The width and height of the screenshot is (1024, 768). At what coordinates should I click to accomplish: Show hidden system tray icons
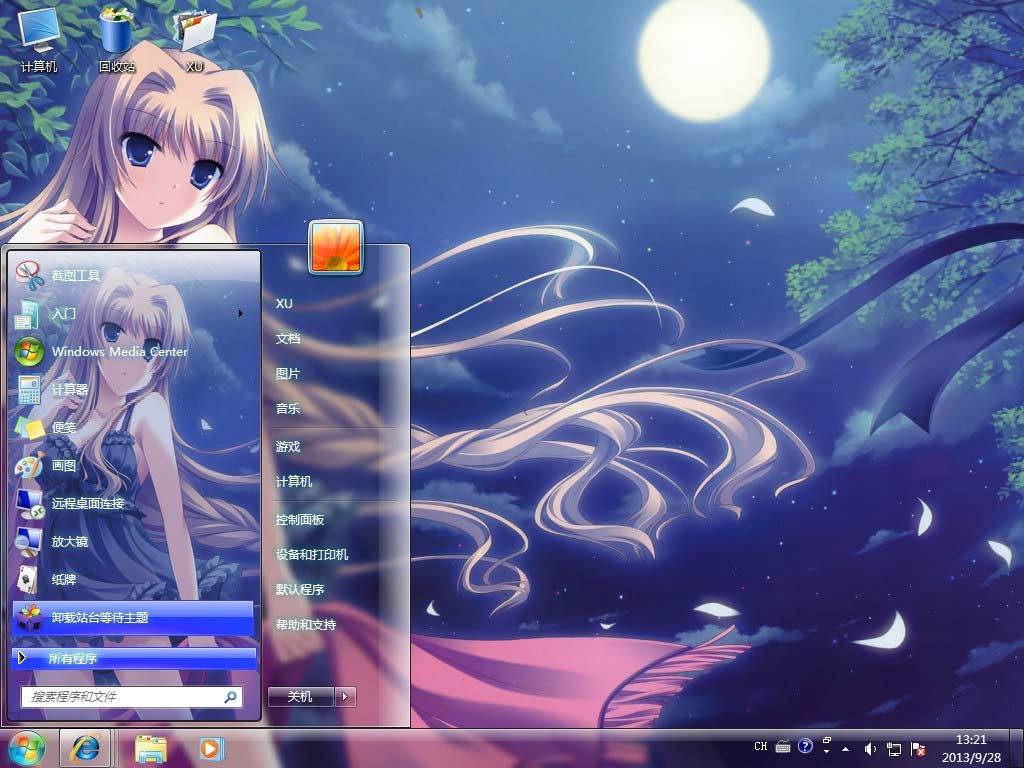point(846,748)
